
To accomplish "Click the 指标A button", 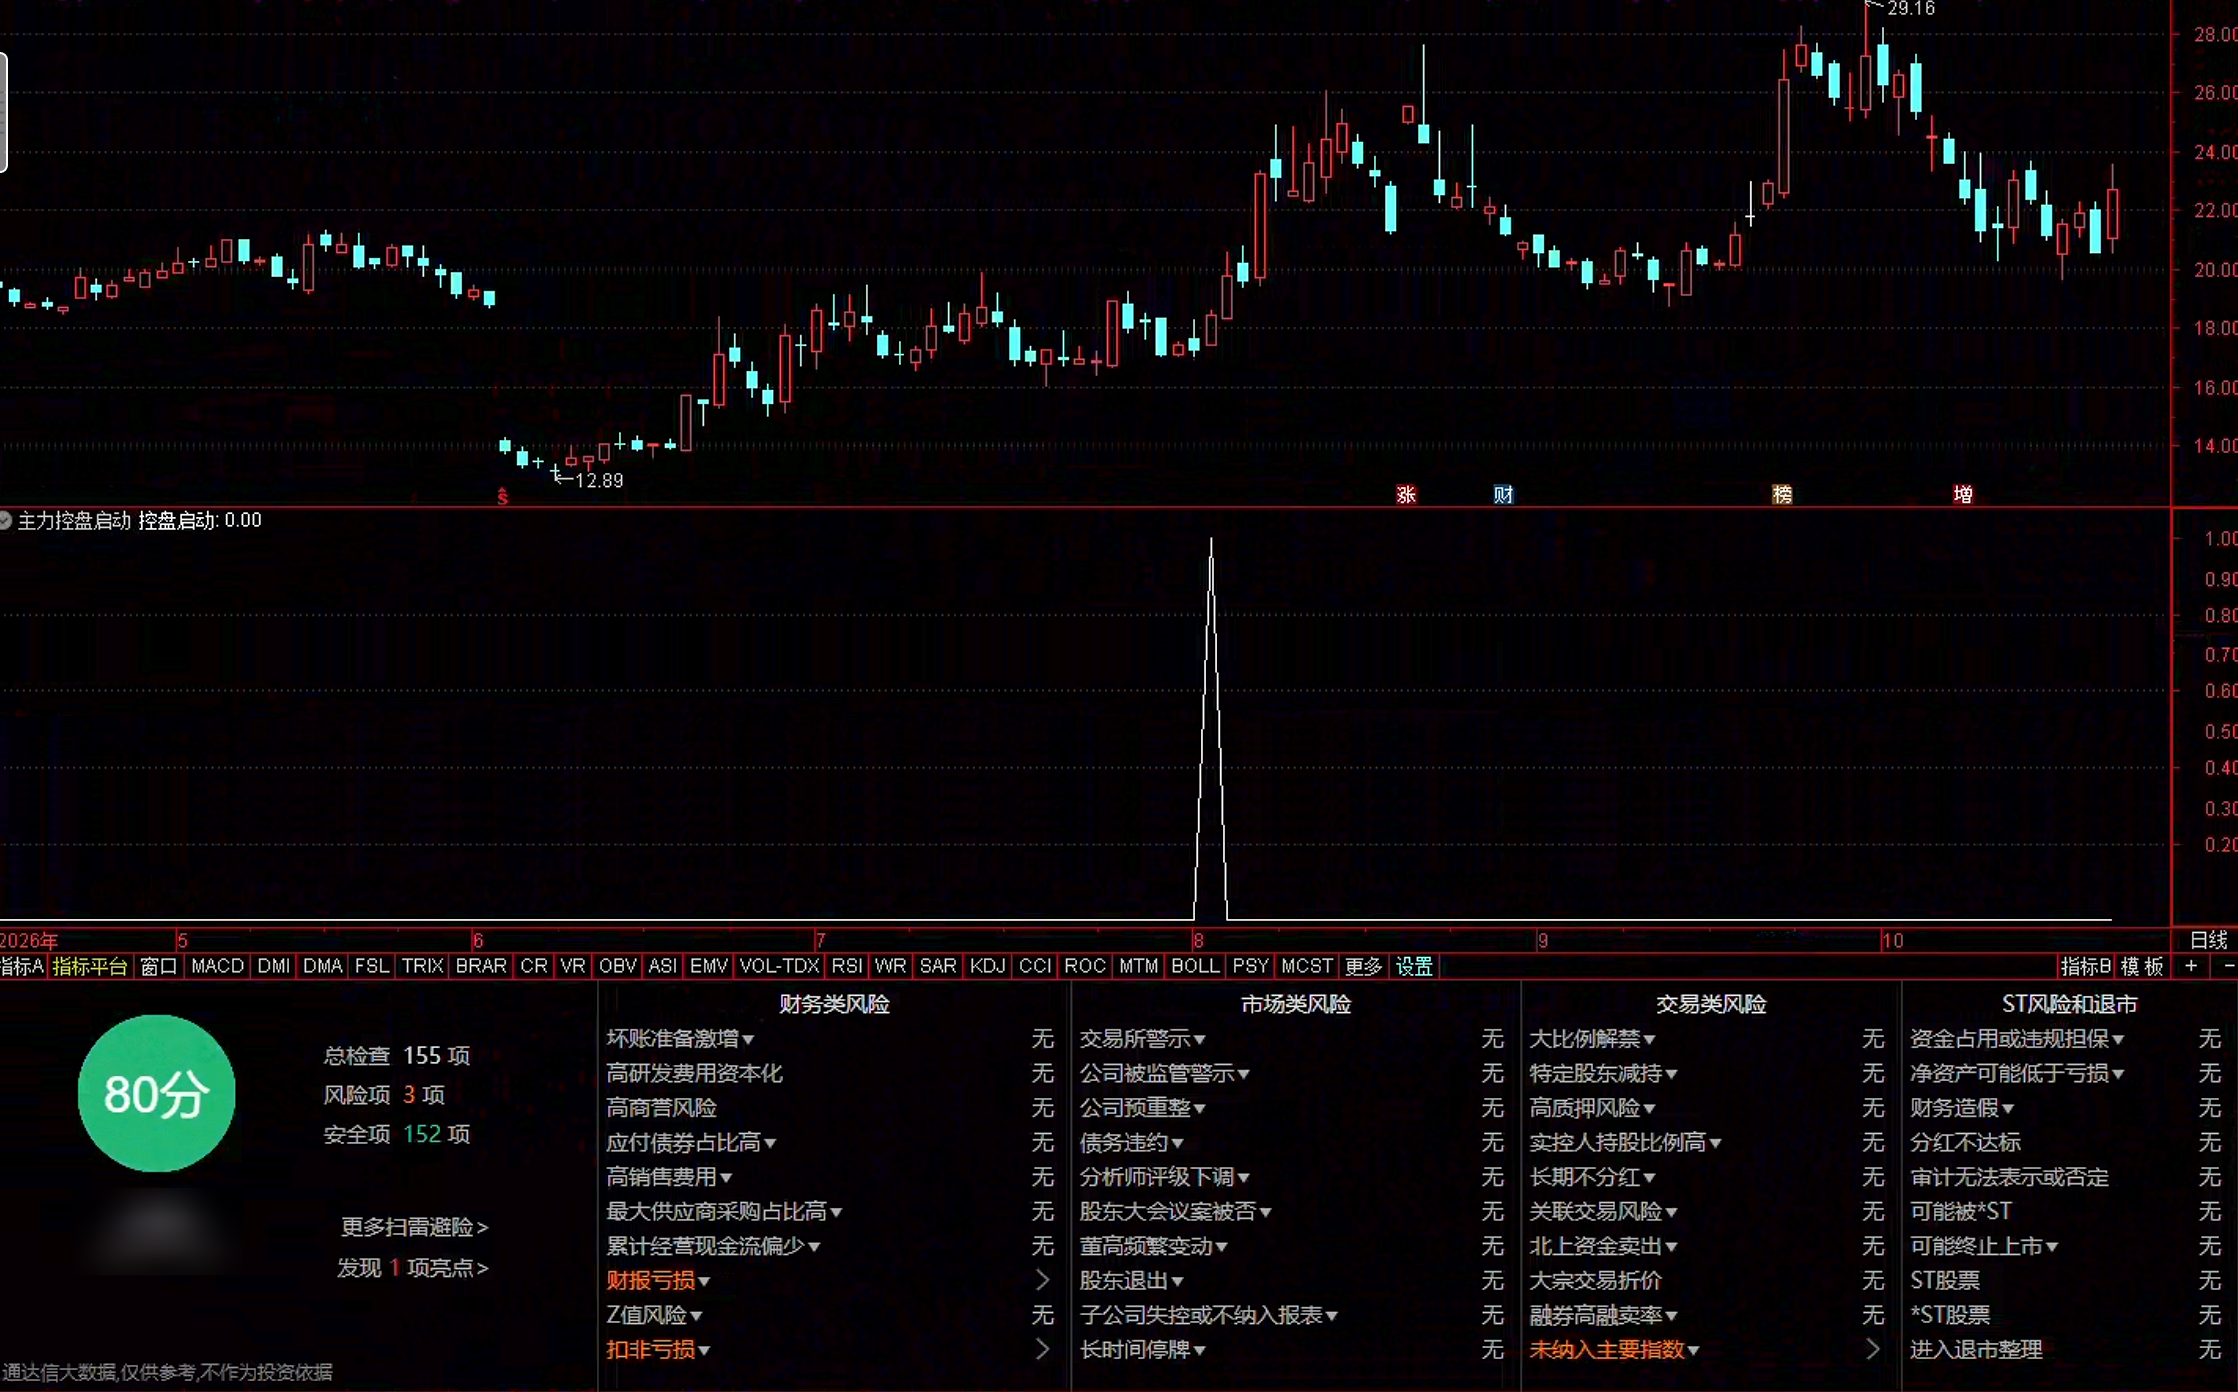I will [22, 966].
